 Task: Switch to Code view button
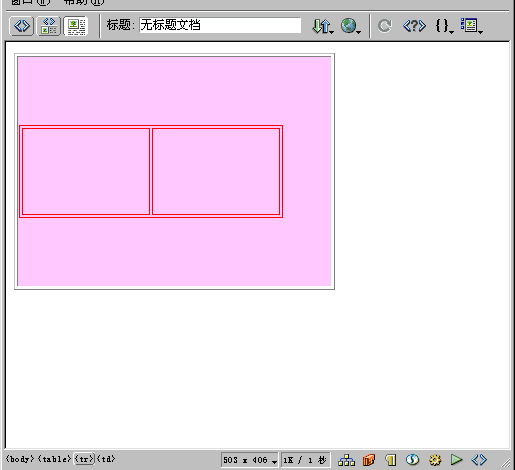tap(22, 26)
